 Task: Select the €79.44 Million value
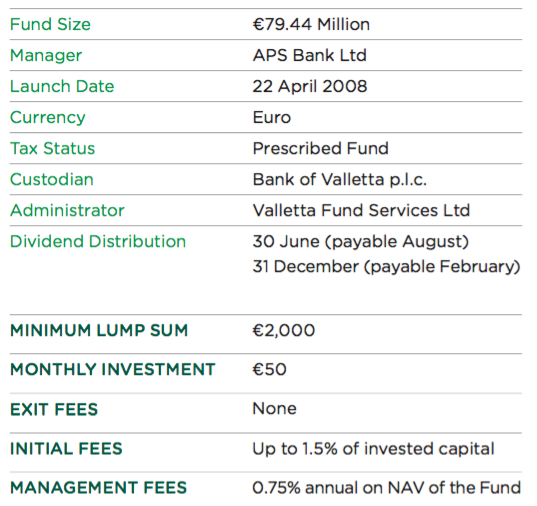pos(311,24)
